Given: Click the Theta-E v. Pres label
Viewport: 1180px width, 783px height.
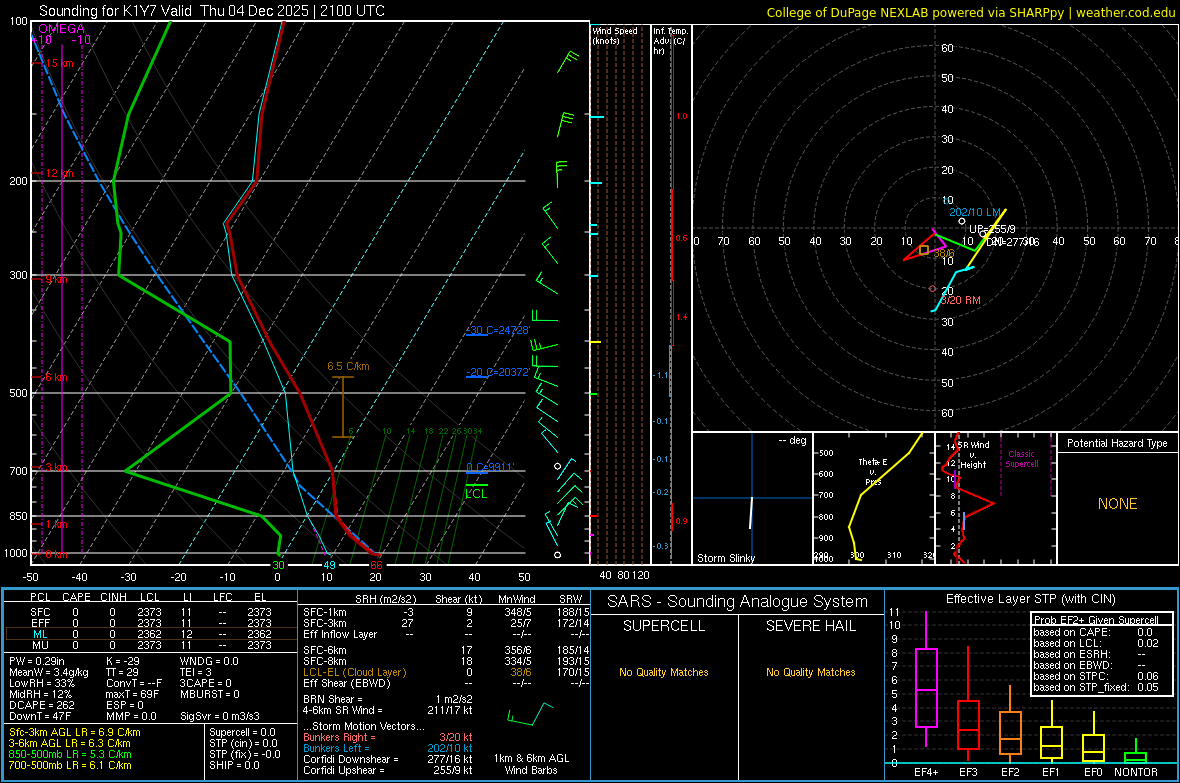Looking at the screenshot, I should point(873,472).
